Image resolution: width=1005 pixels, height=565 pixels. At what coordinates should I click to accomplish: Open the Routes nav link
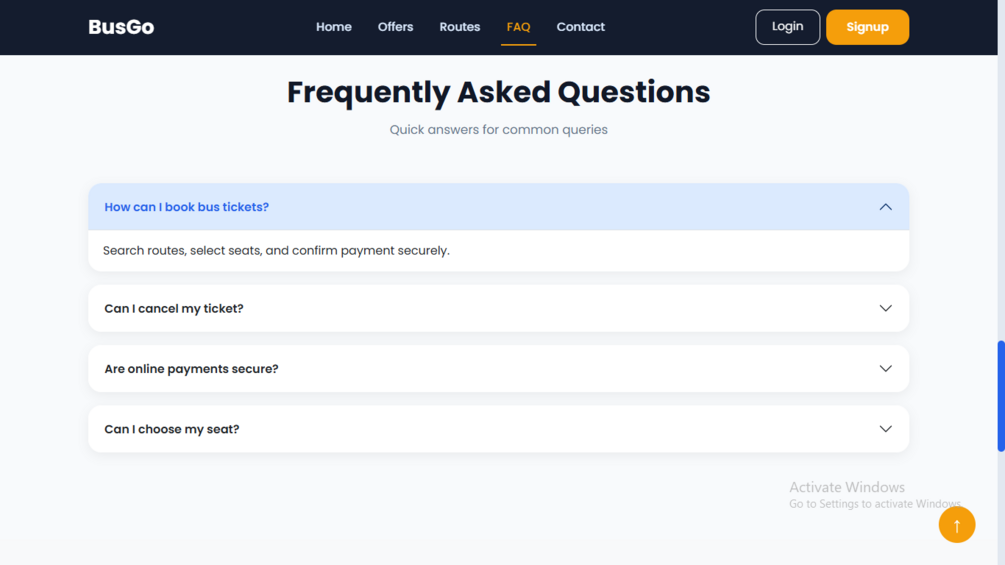pyautogui.click(x=460, y=27)
